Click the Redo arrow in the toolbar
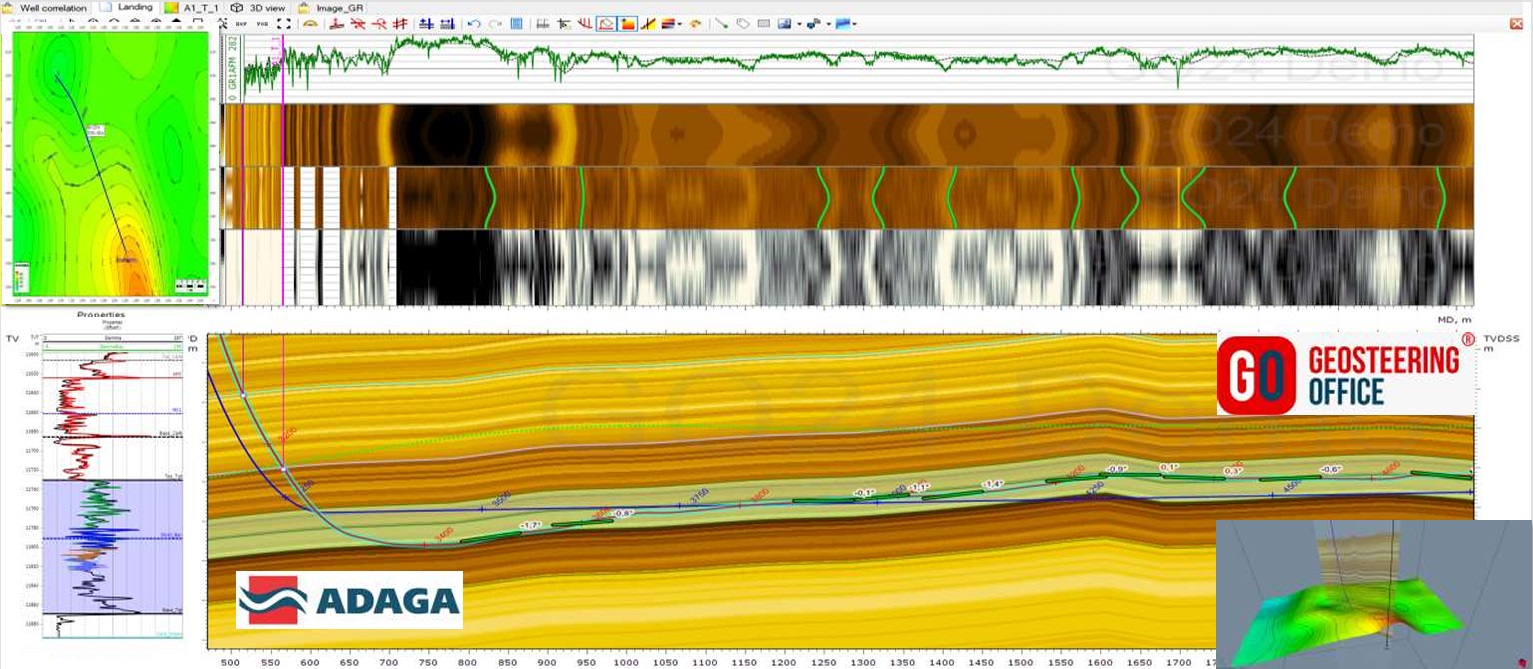 (495, 23)
